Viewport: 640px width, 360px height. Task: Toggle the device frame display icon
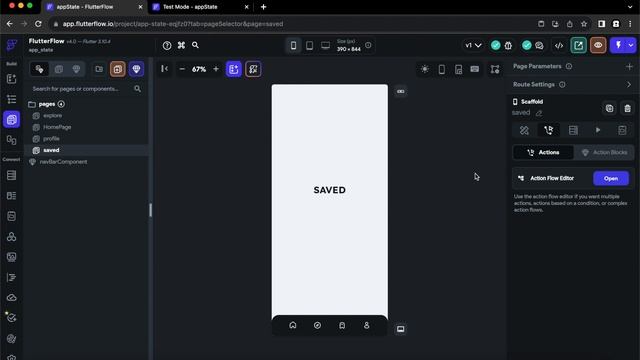point(442,69)
